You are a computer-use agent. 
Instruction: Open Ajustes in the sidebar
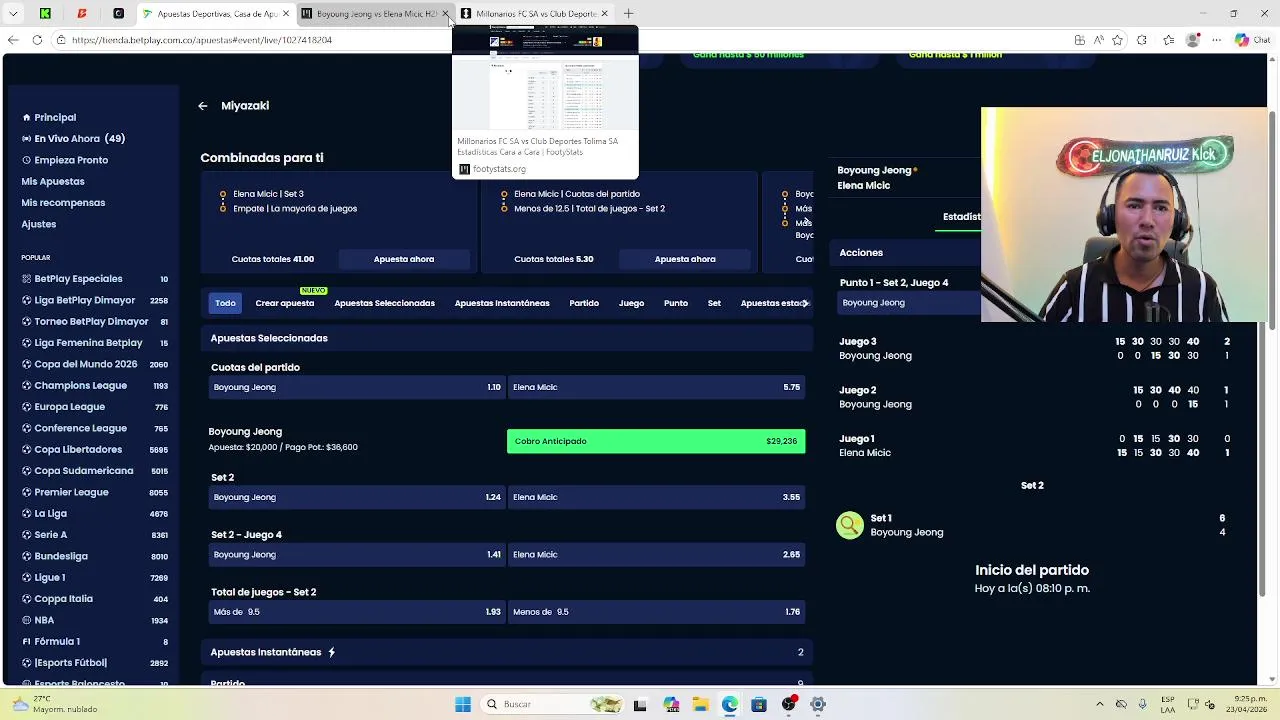39,224
